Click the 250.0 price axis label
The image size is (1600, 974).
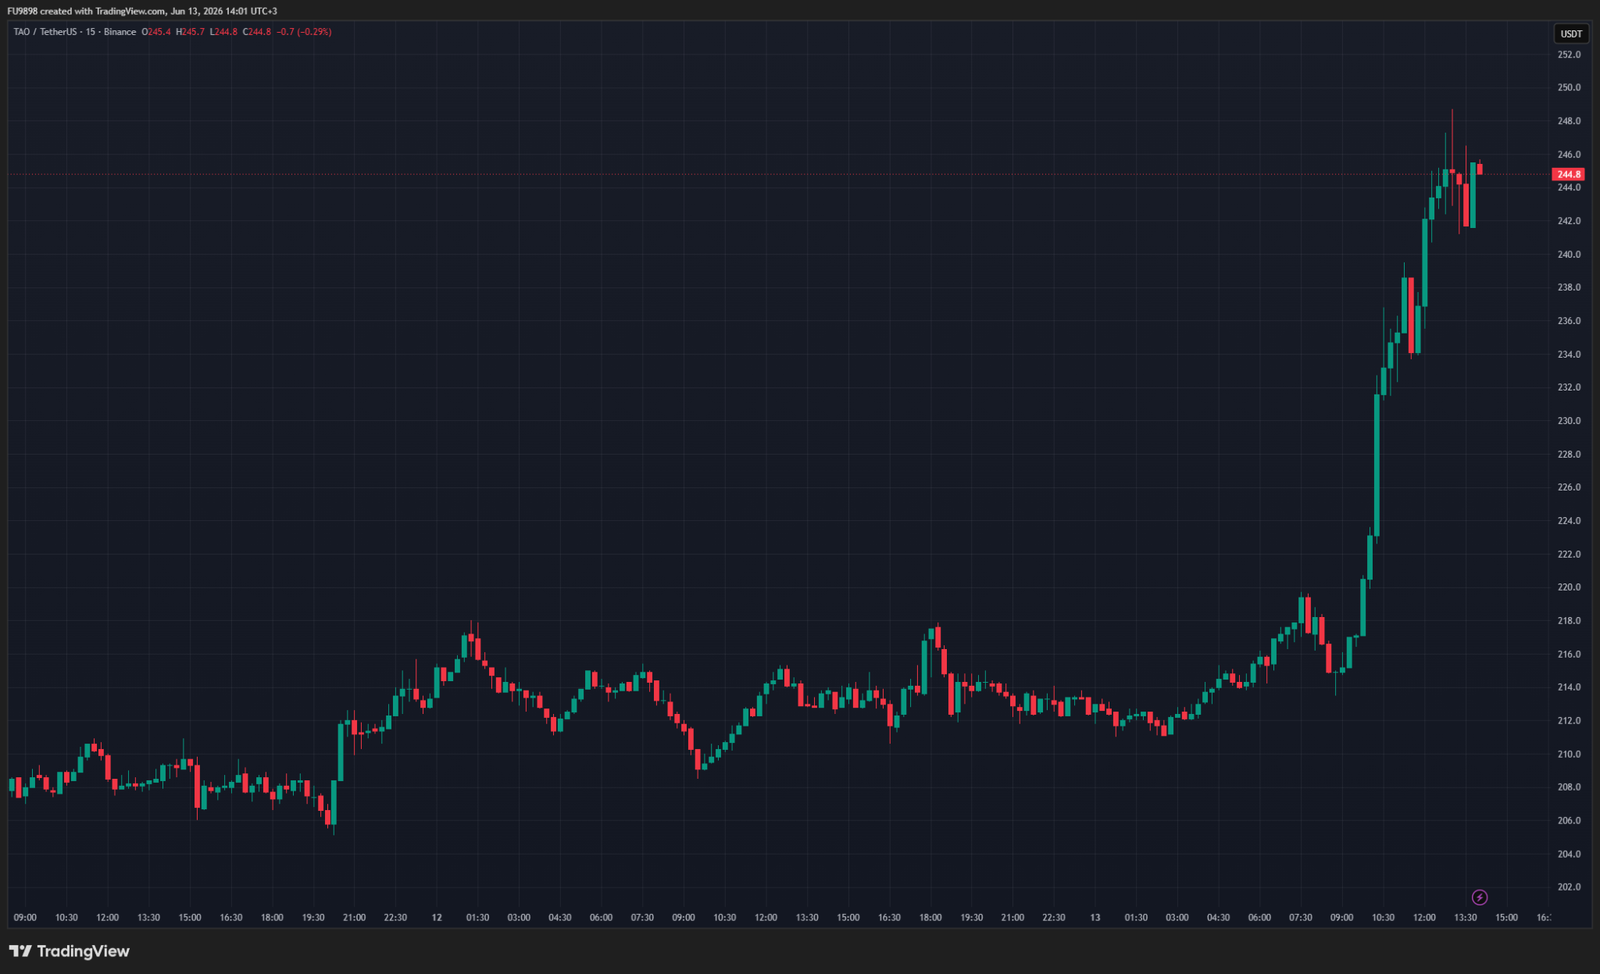(x=1569, y=87)
